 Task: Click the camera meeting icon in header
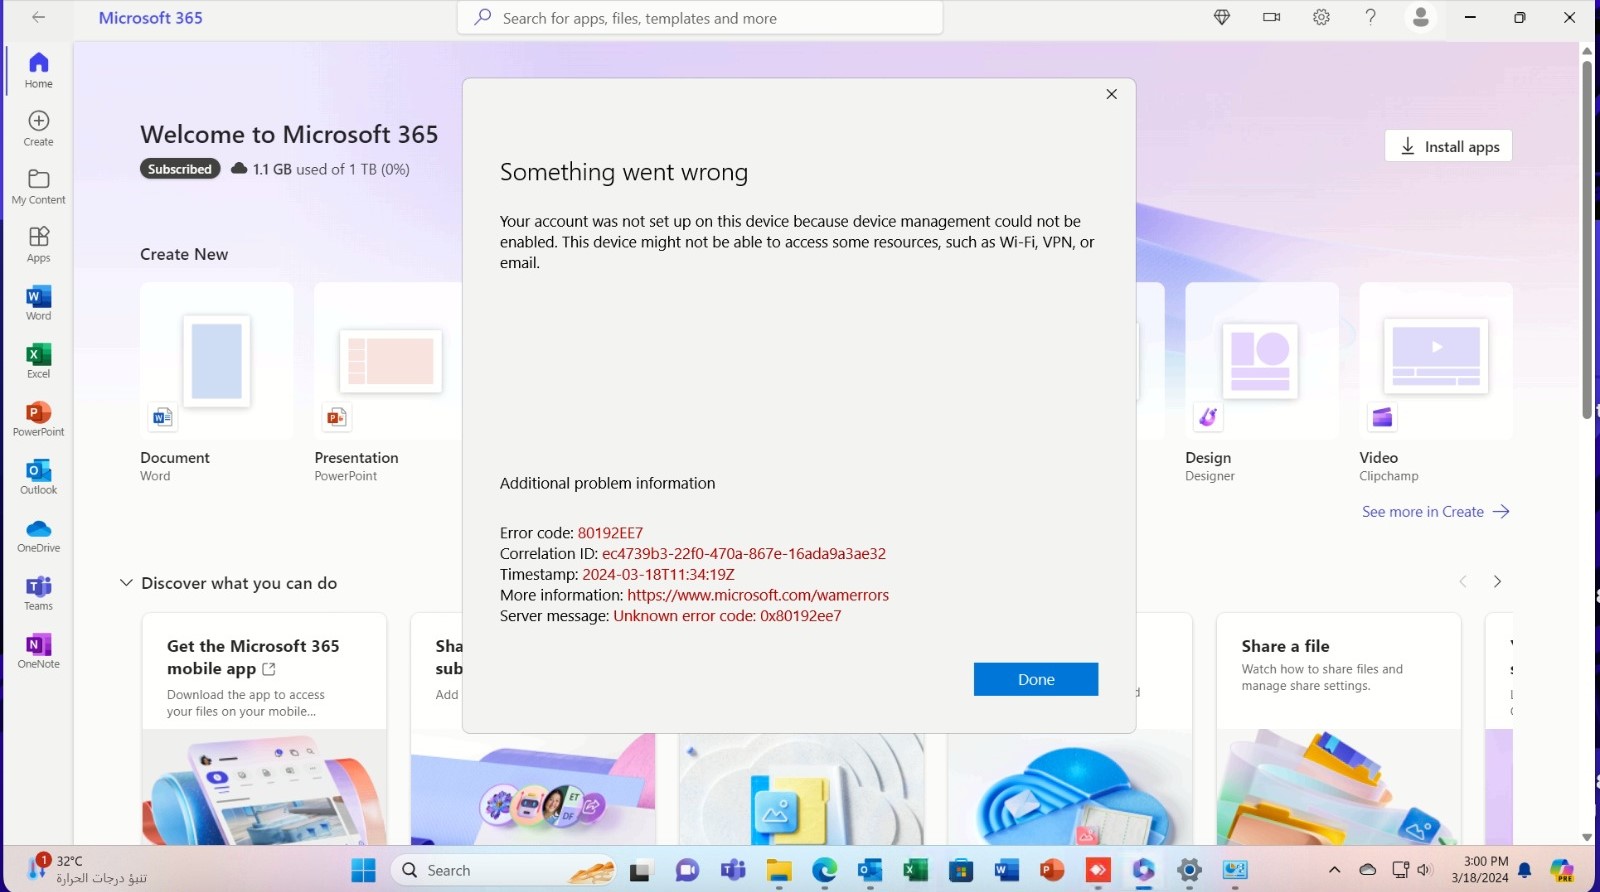(x=1272, y=17)
